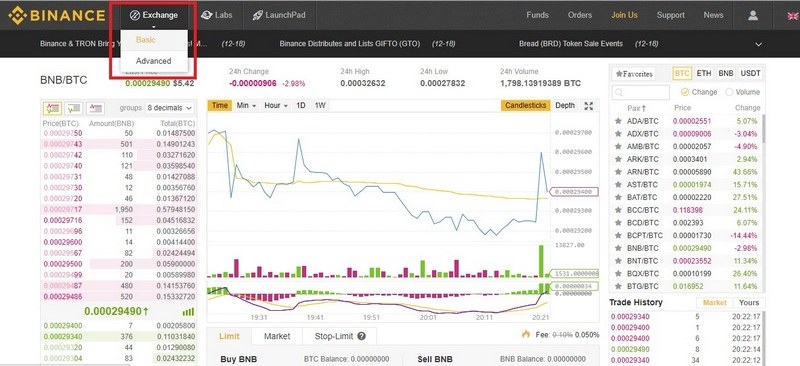Favorite the BTG/BTC pair star
Image resolution: width=800 pixels, height=366 pixels.
[618, 286]
